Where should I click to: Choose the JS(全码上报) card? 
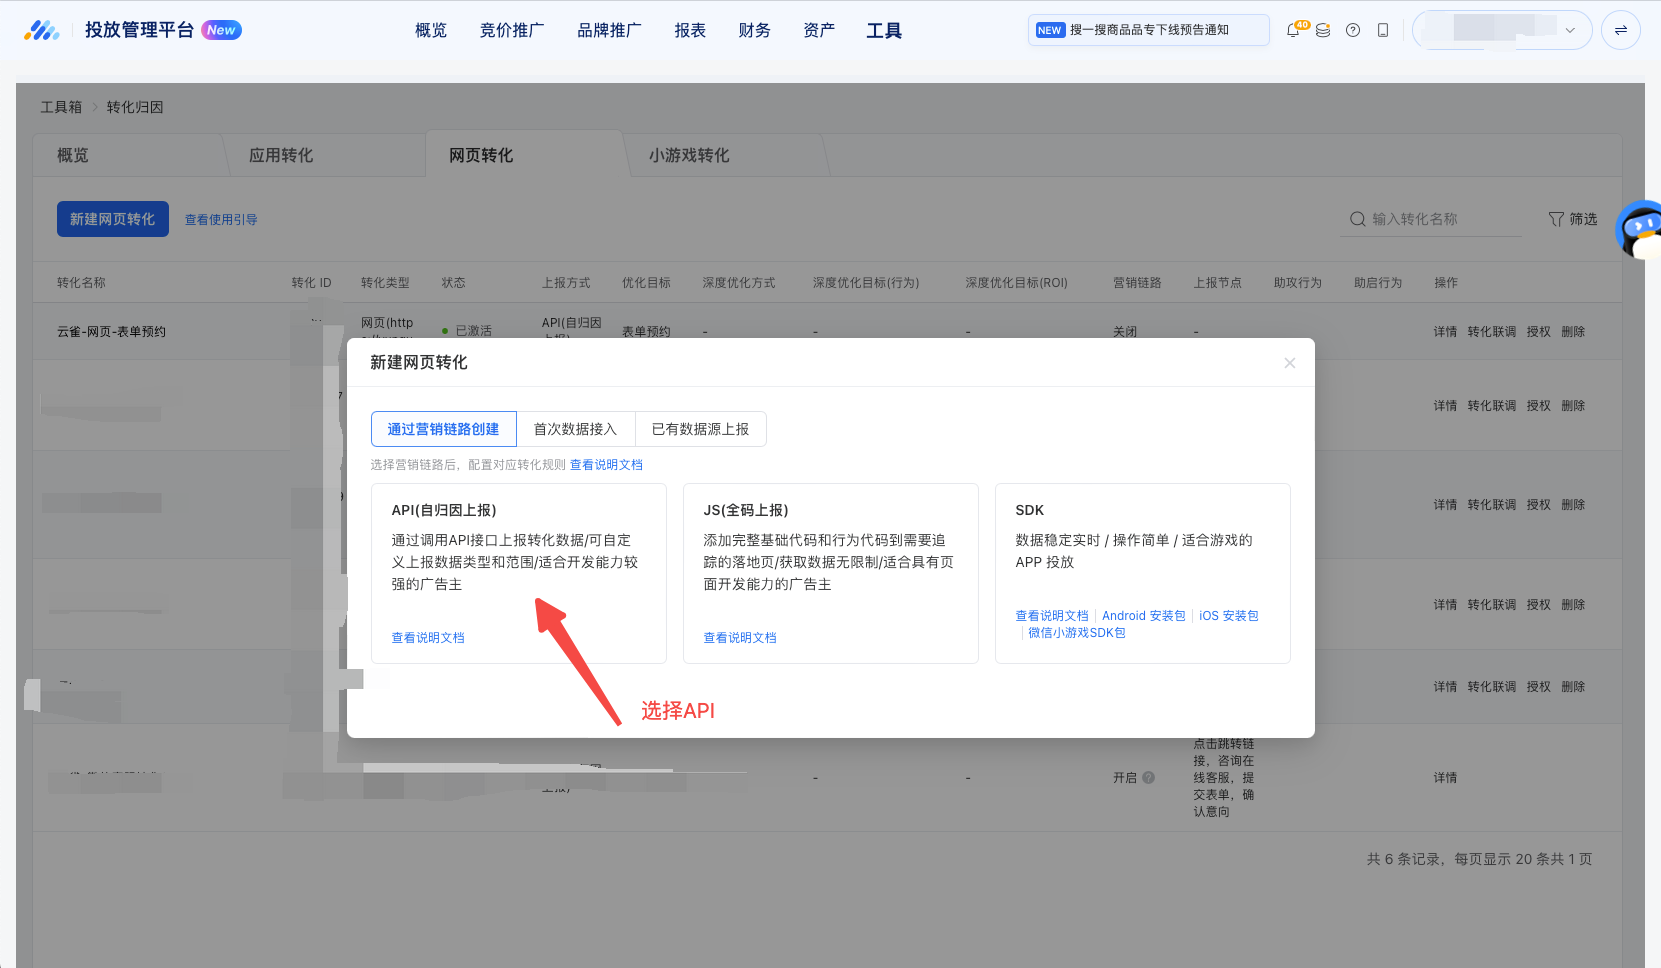pos(830,573)
